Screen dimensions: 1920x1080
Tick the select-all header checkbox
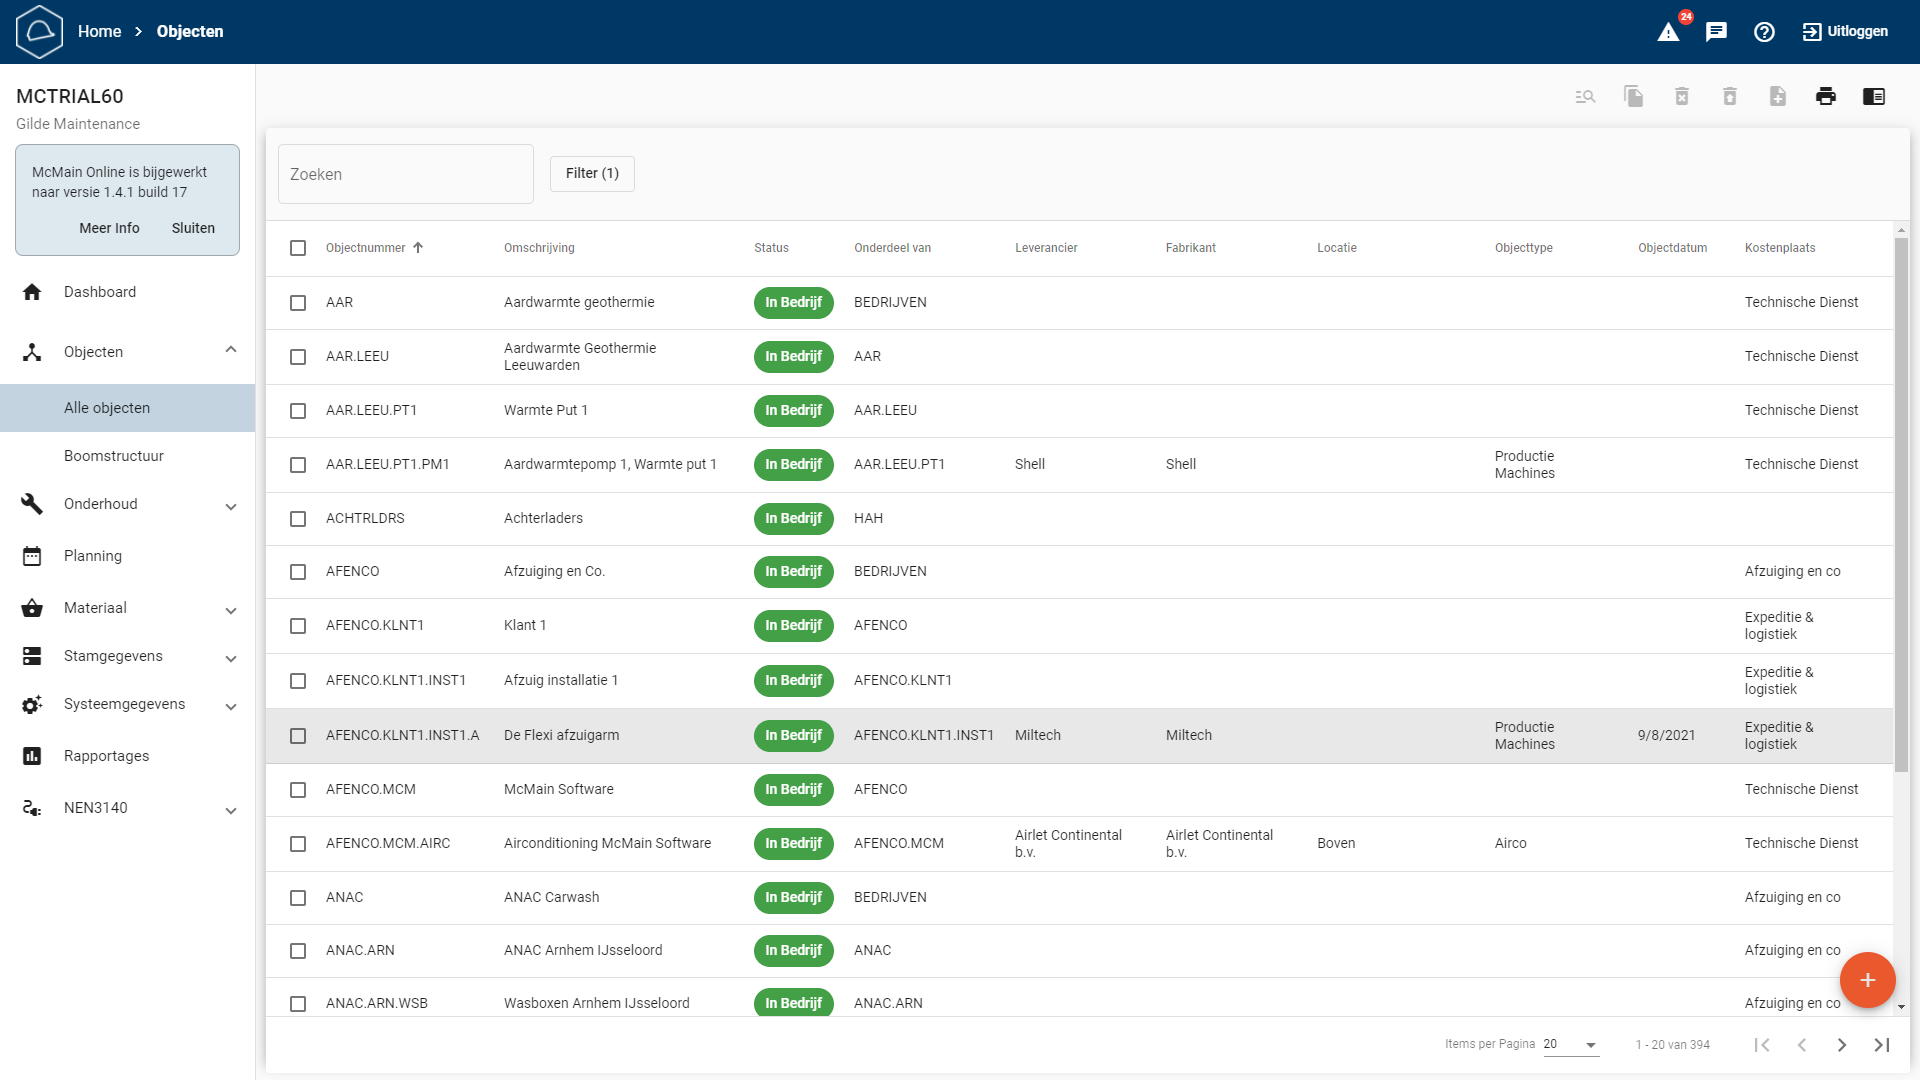(298, 248)
